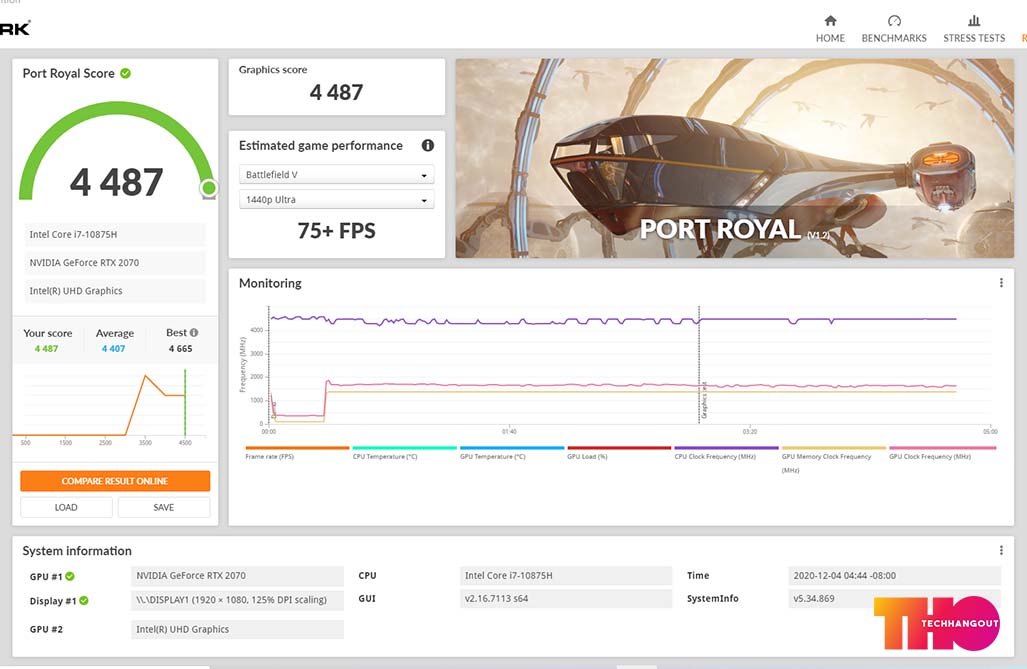This screenshot has width=1027, height=669.
Task: Open the Monitoring panel three-dot menu
Action: [x=1001, y=283]
